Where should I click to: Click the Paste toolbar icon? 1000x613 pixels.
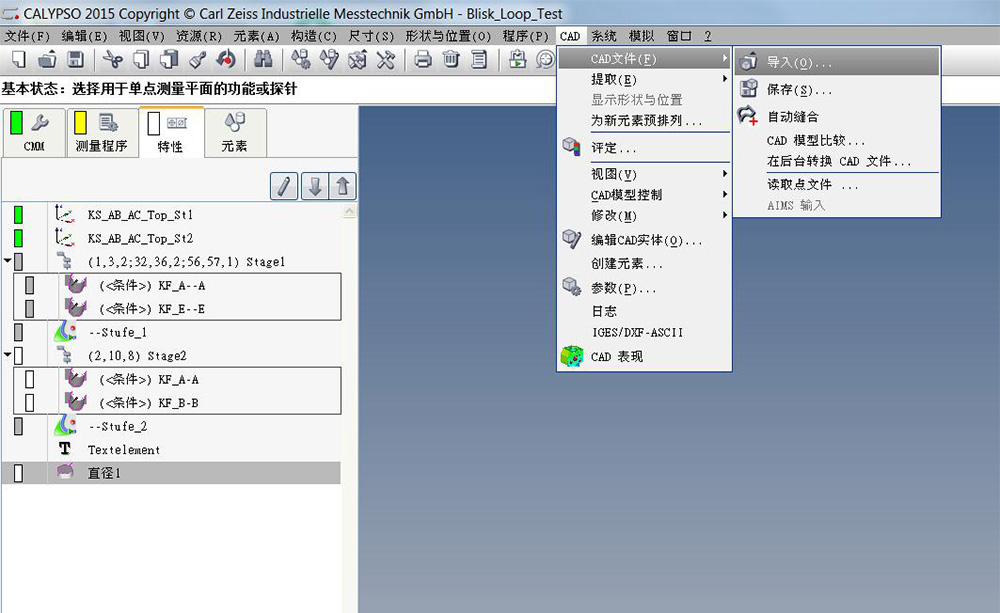click(169, 60)
